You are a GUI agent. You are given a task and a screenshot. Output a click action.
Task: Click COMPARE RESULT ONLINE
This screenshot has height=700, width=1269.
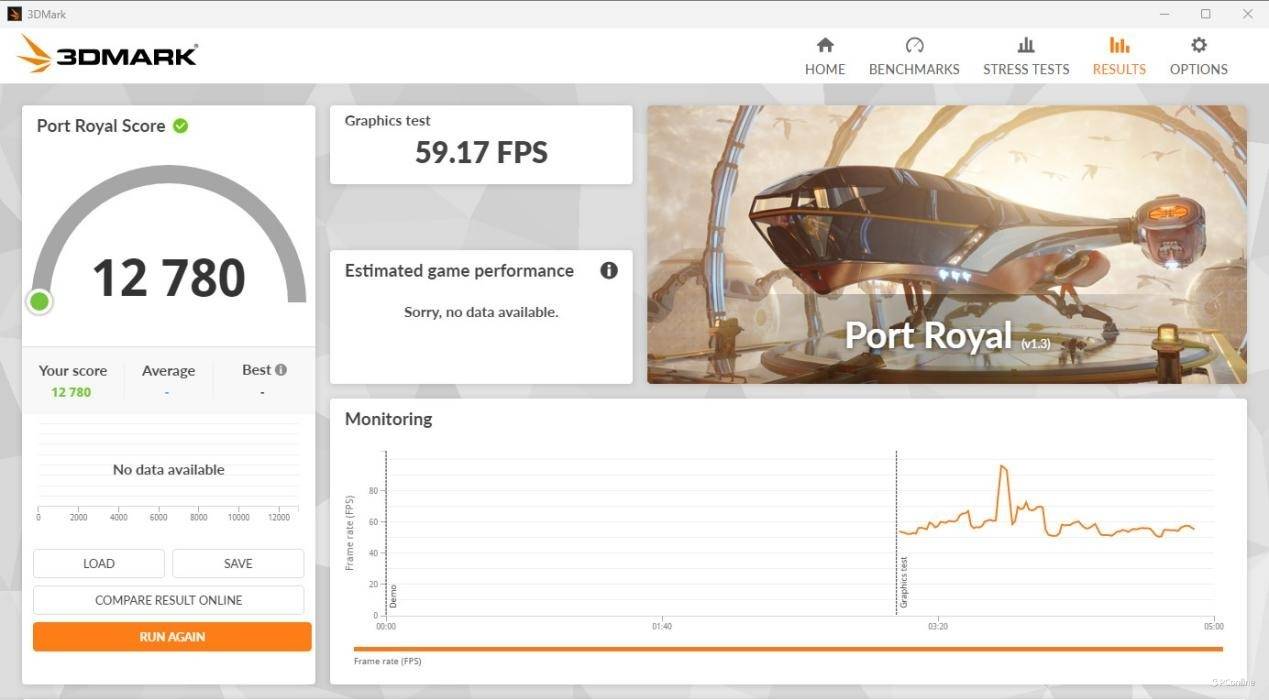point(168,600)
